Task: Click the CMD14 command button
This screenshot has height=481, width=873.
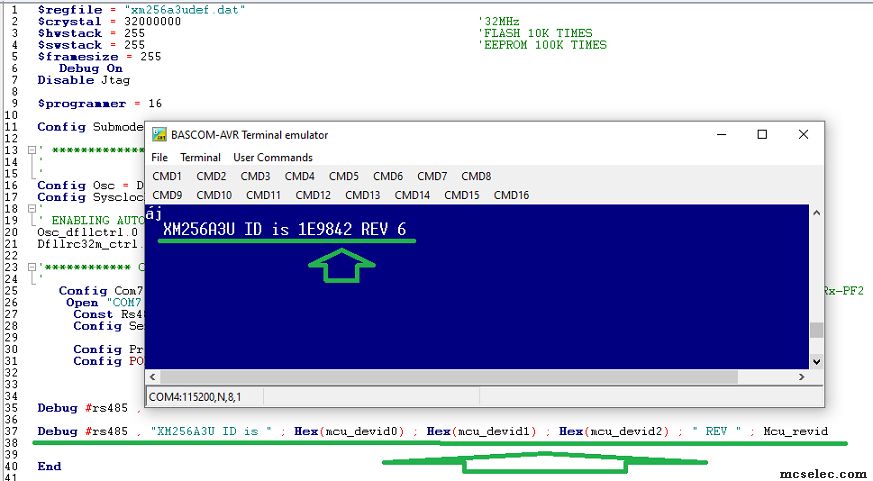Action: click(412, 195)
